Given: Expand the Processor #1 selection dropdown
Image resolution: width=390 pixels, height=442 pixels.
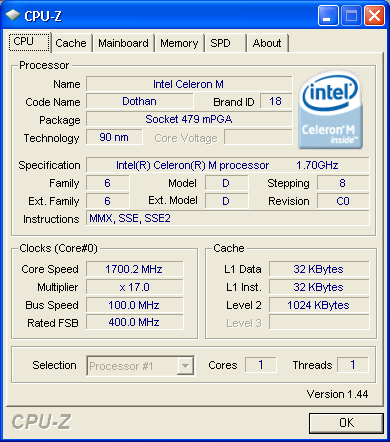Looking at the screenshot, I should pyautogui.click(x=185, y=366).
